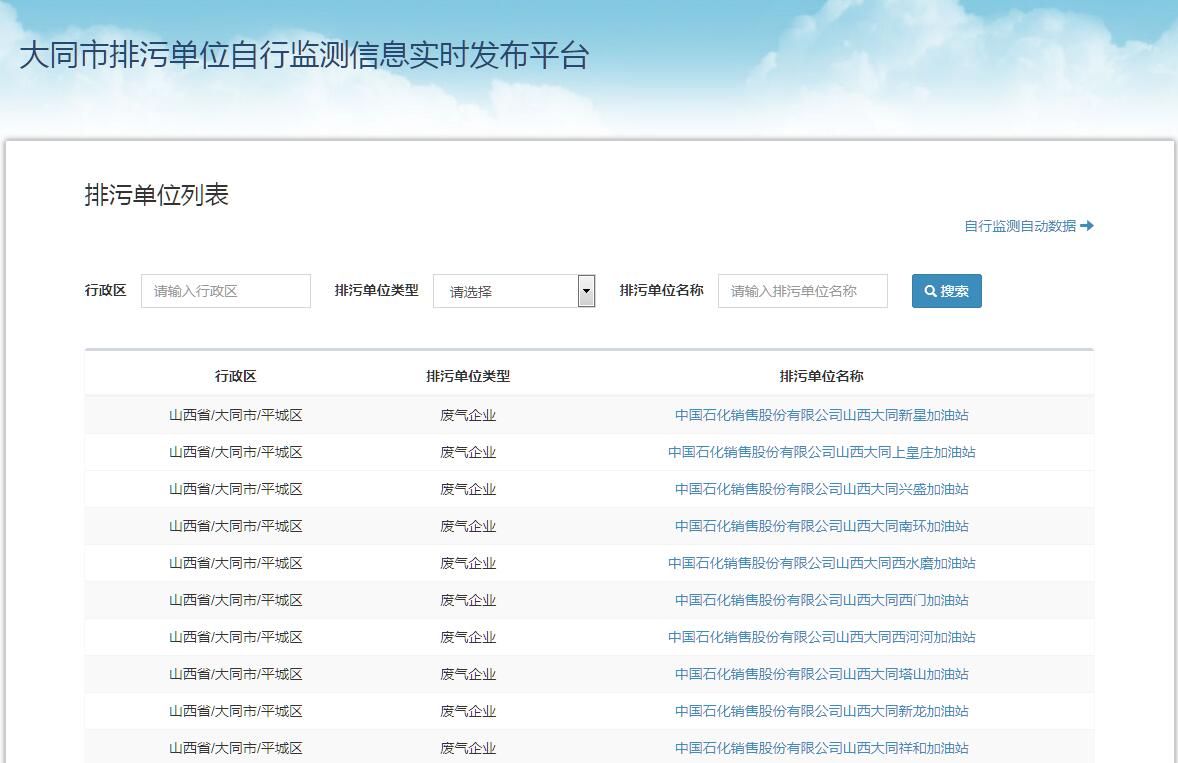Screen dimensions: 1178x763
Task: Click the 大同市排污单位自行监测信息实时发布平台 title
Action: point(304,55)
